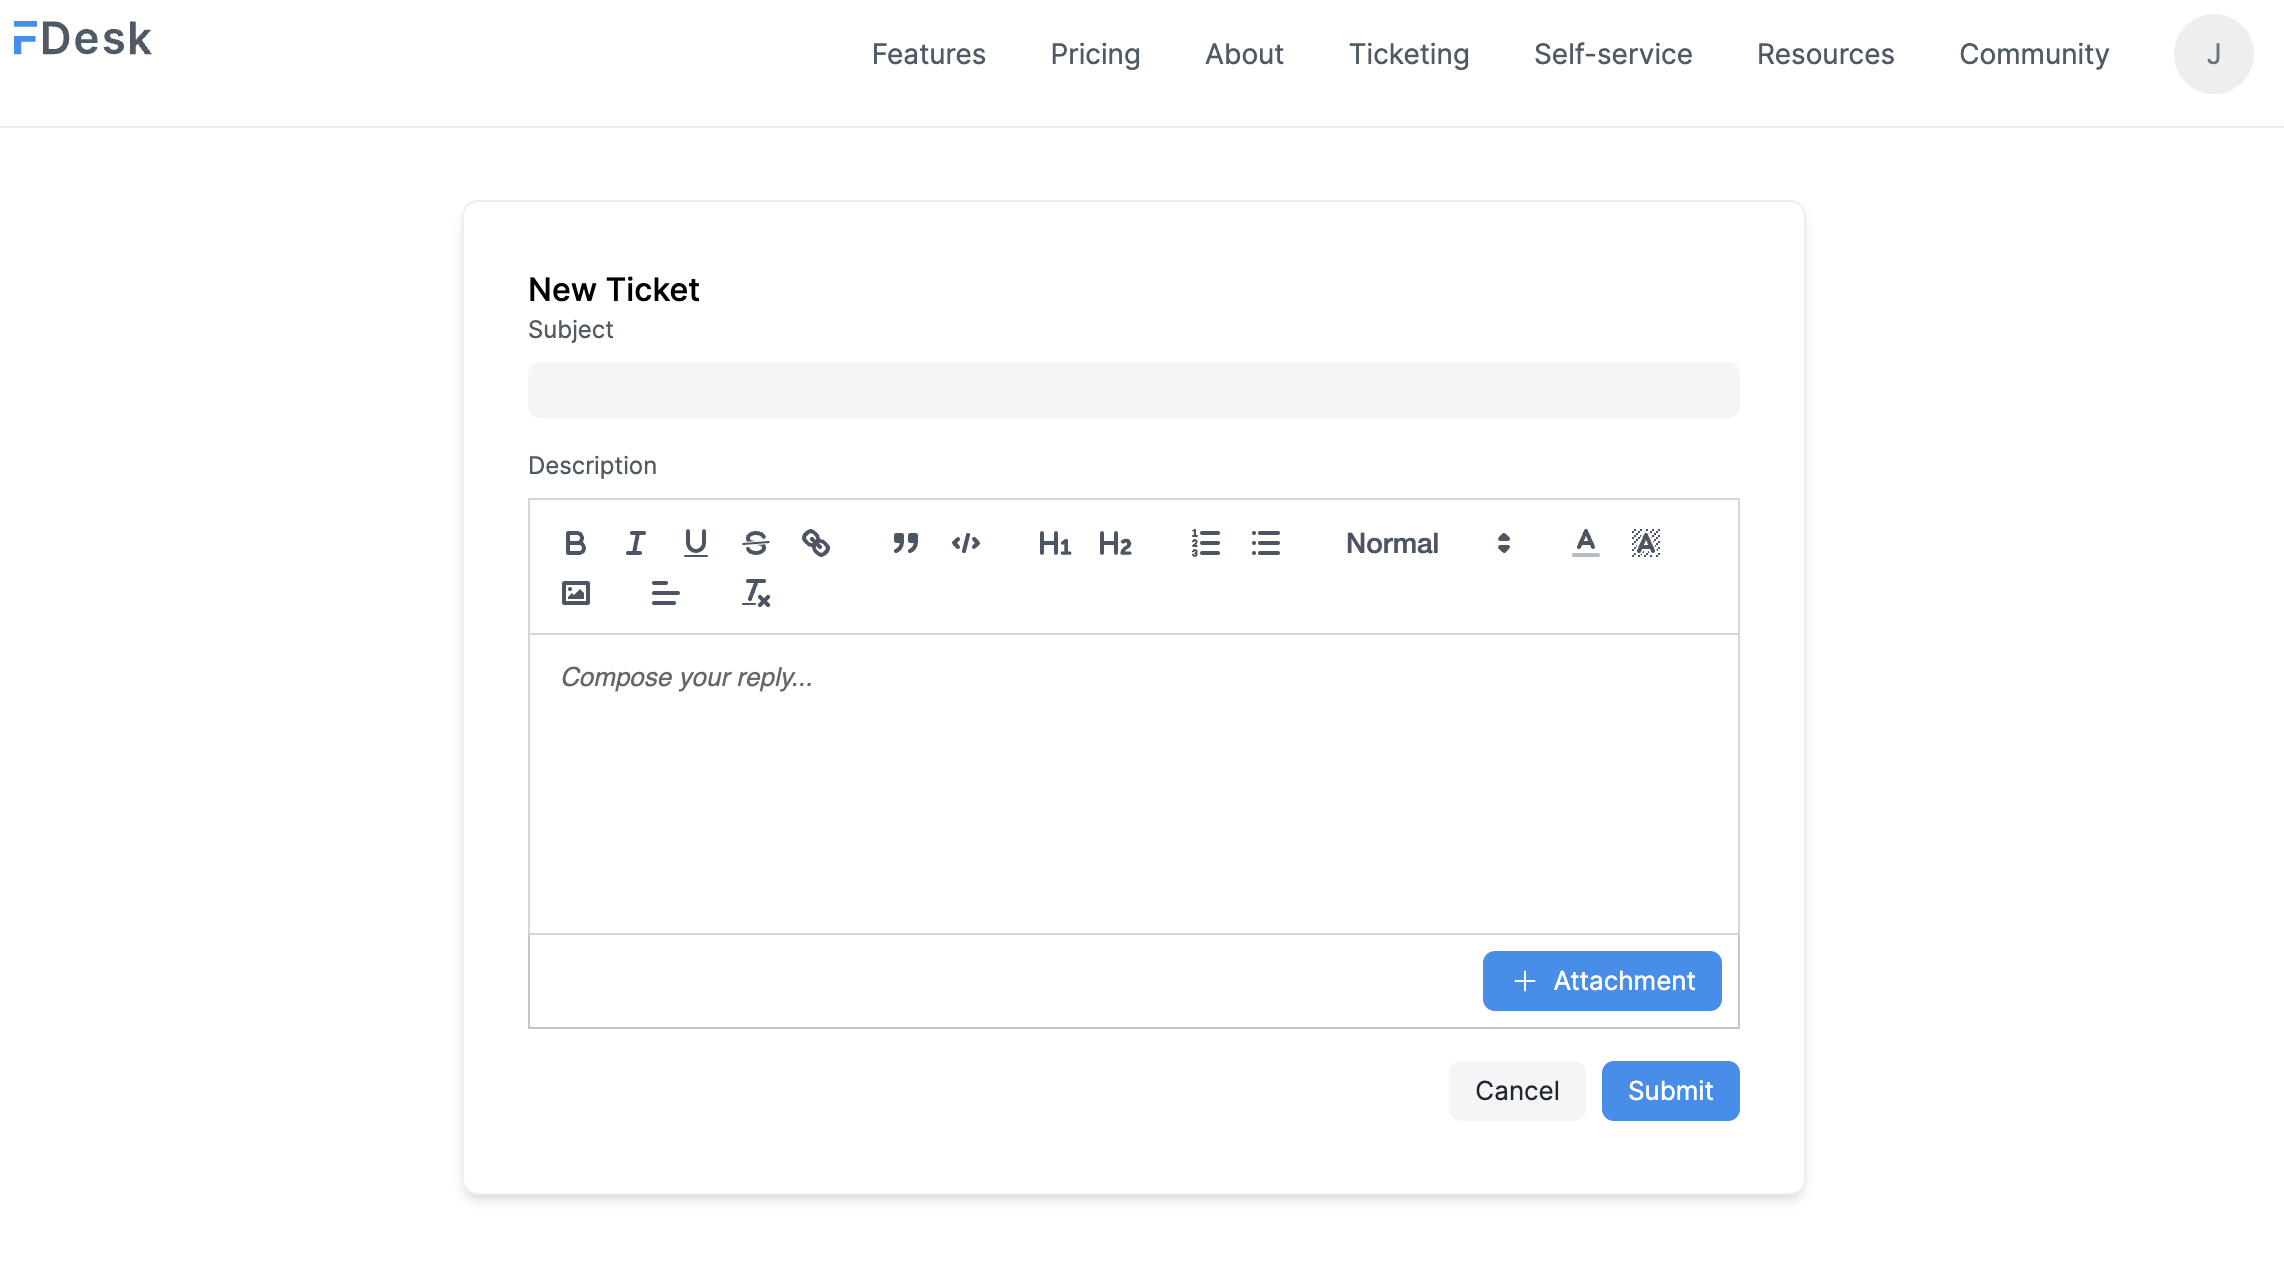Open the Normal paragraph style dropdown
The image size is (2284, 1288).
coord(1392,543)
